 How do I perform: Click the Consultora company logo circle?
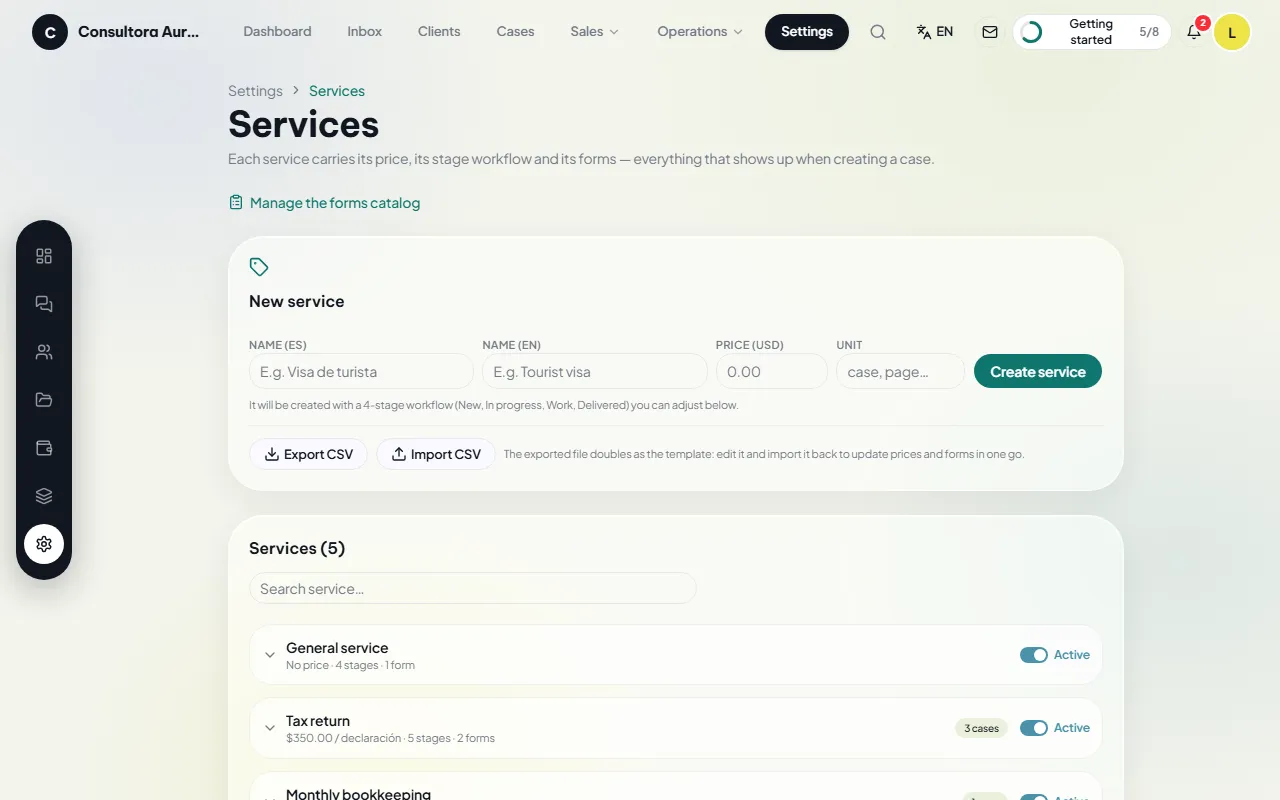click(50, 32)
